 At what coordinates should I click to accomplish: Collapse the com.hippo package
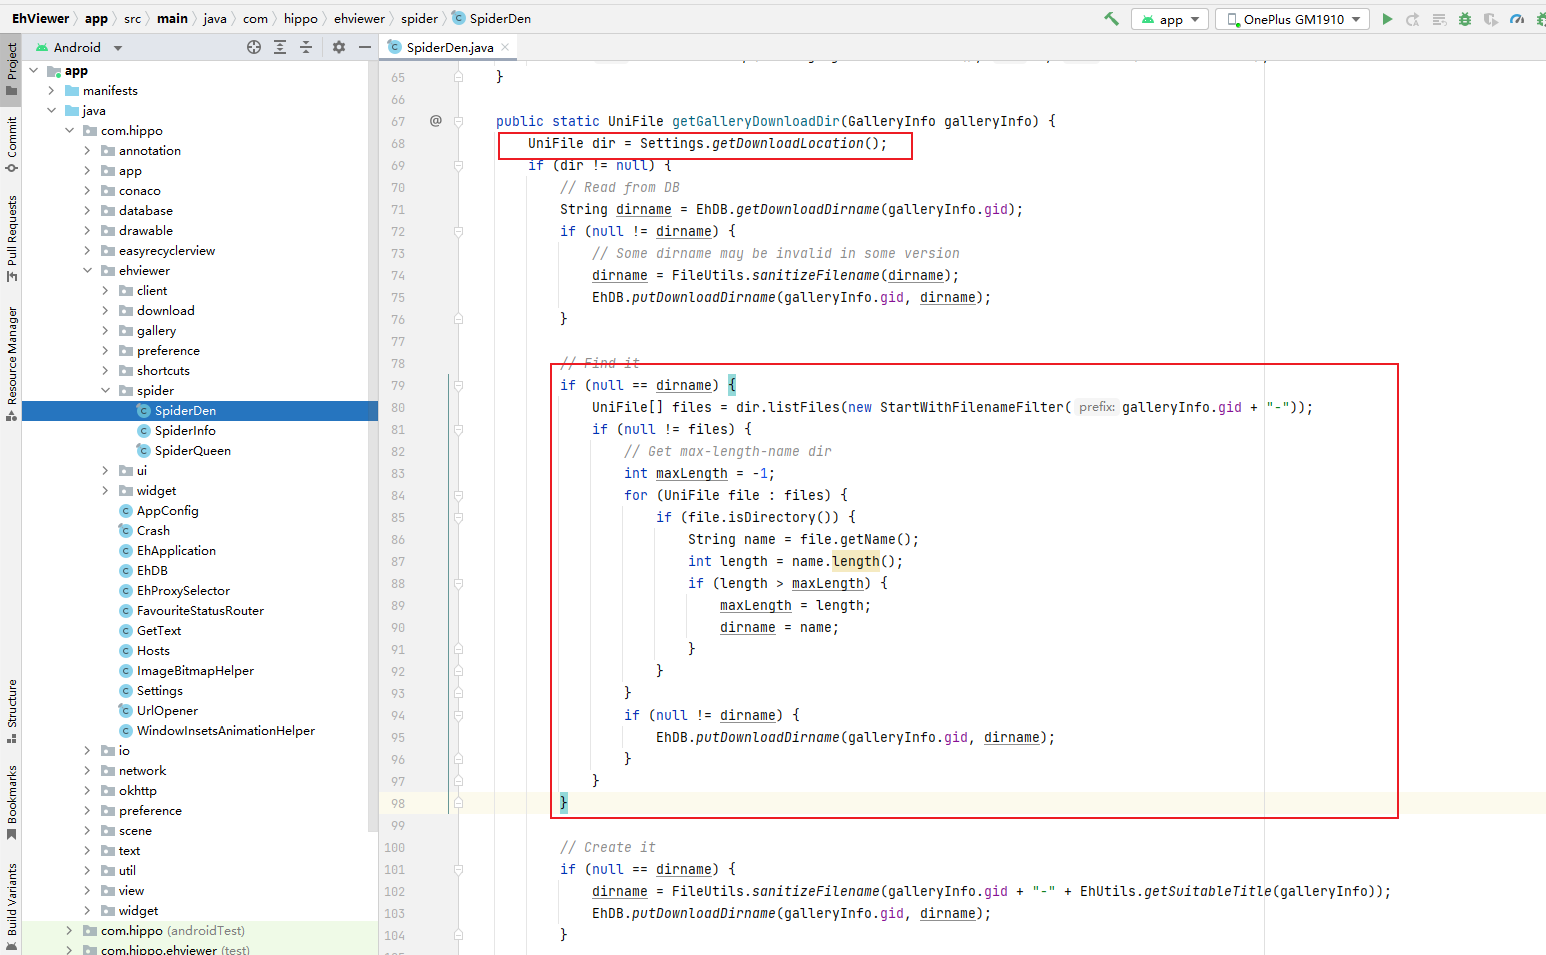[x=70, y=131]
